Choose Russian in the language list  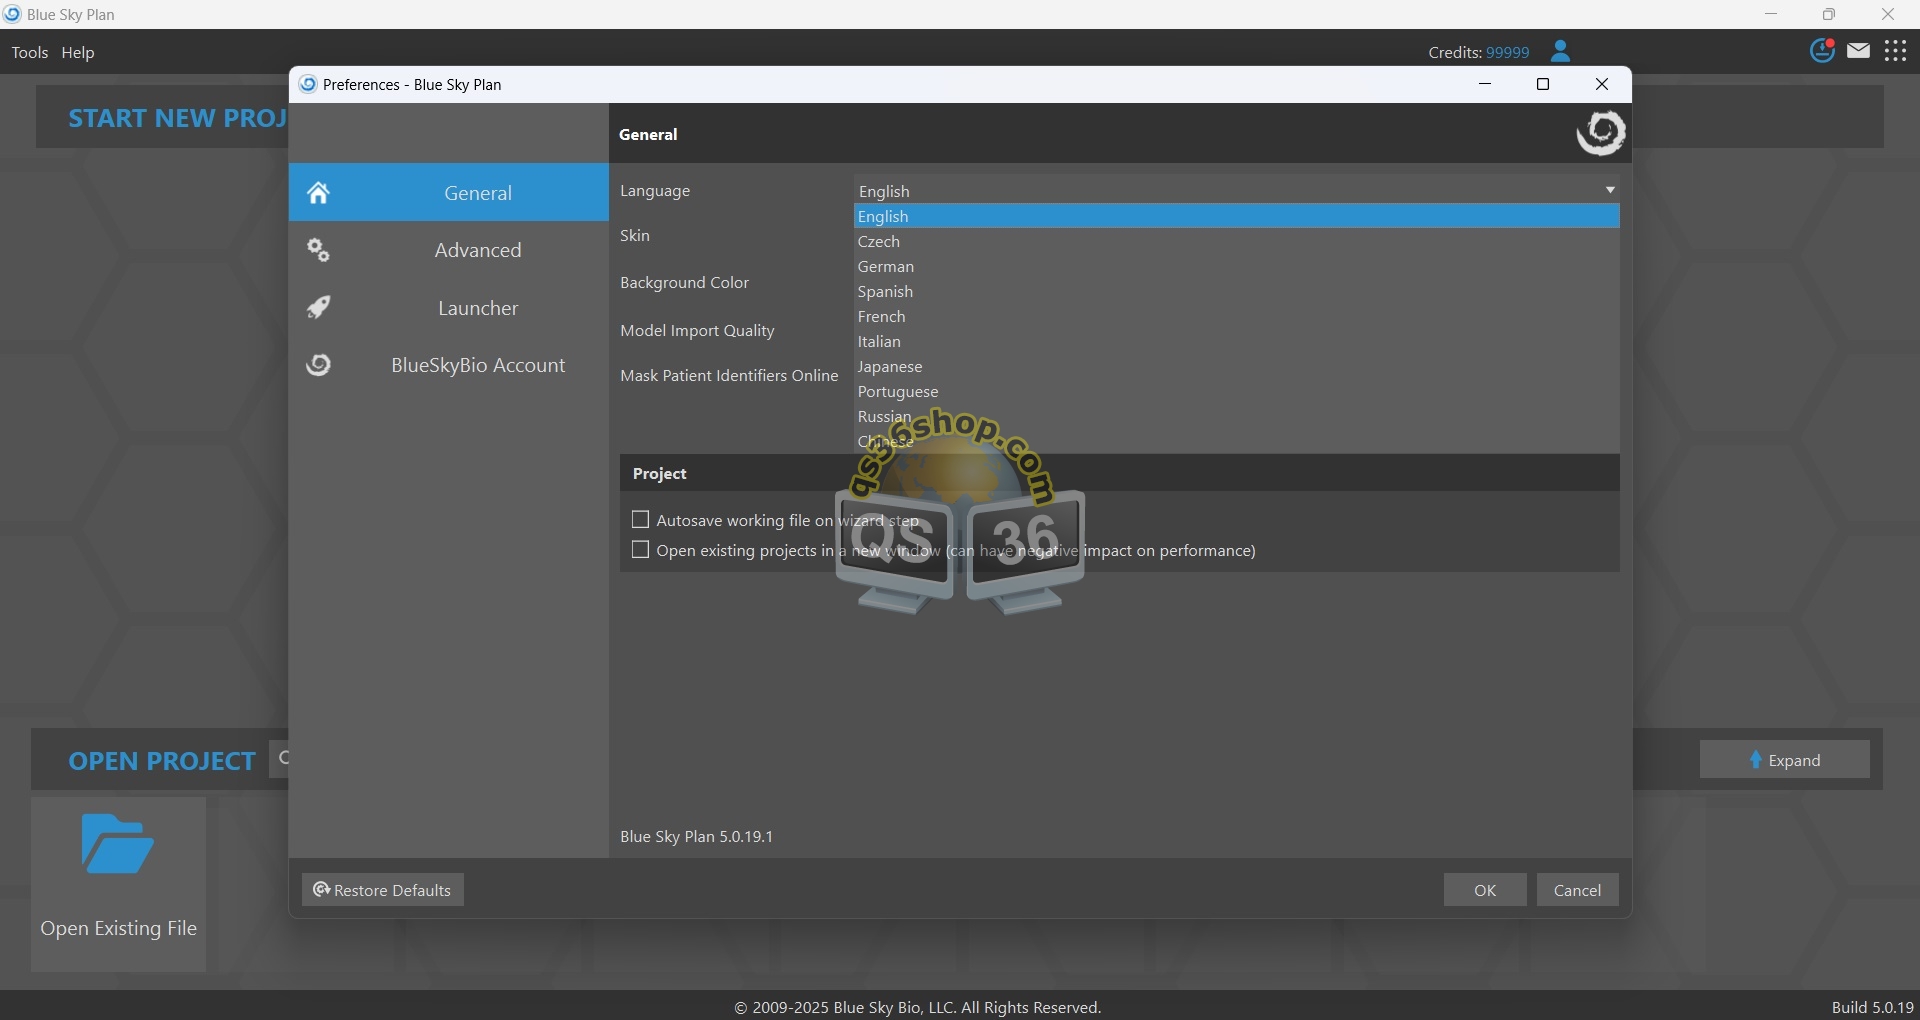point(1236,416)
